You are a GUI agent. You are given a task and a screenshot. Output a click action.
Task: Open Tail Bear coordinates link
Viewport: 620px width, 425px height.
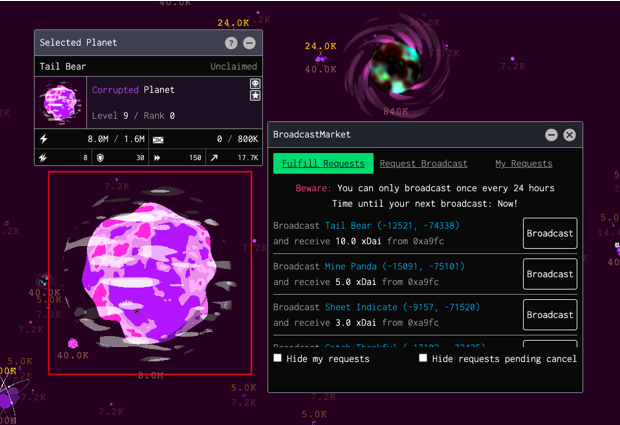pos(392,226)
